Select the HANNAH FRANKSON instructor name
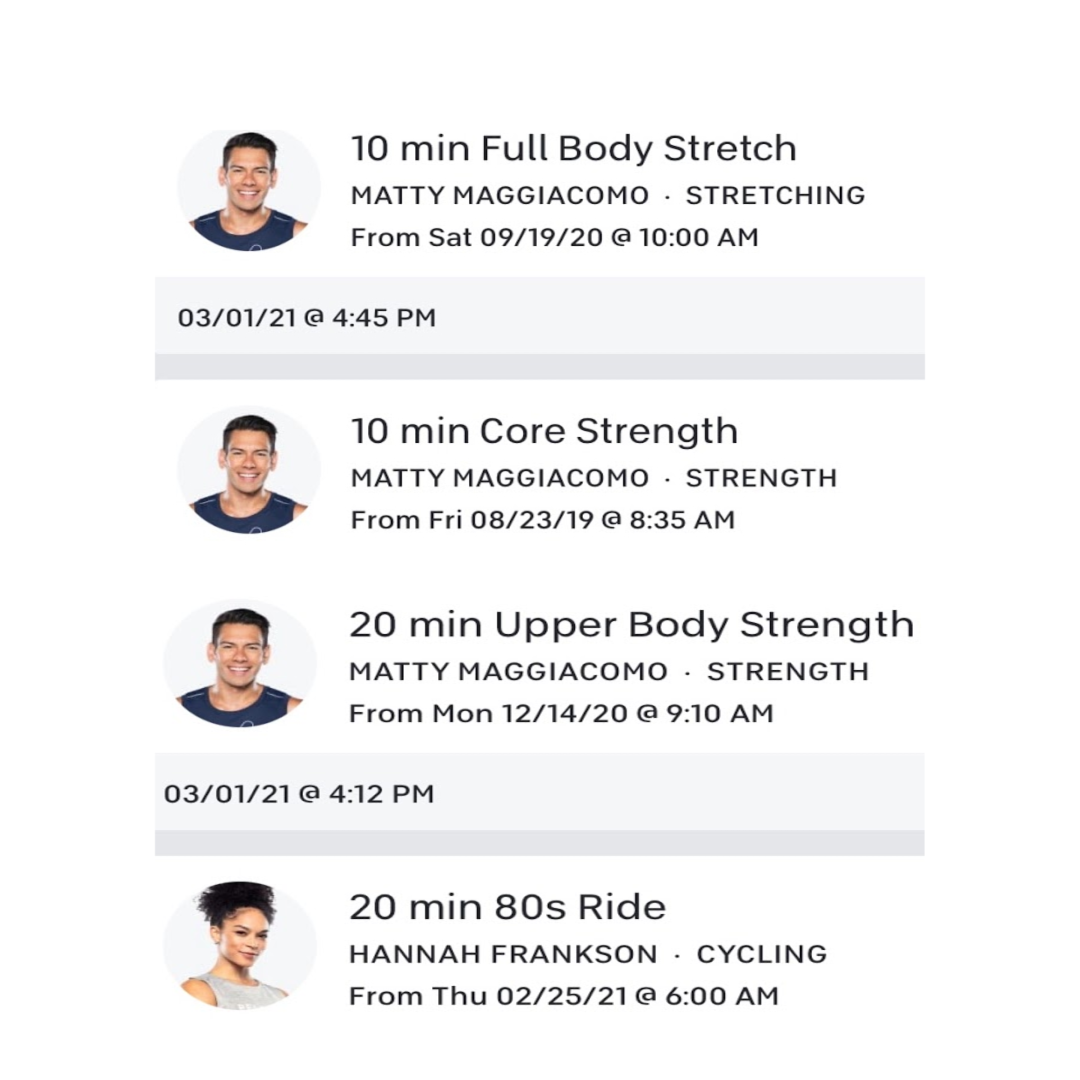 [x=503, y=955]
